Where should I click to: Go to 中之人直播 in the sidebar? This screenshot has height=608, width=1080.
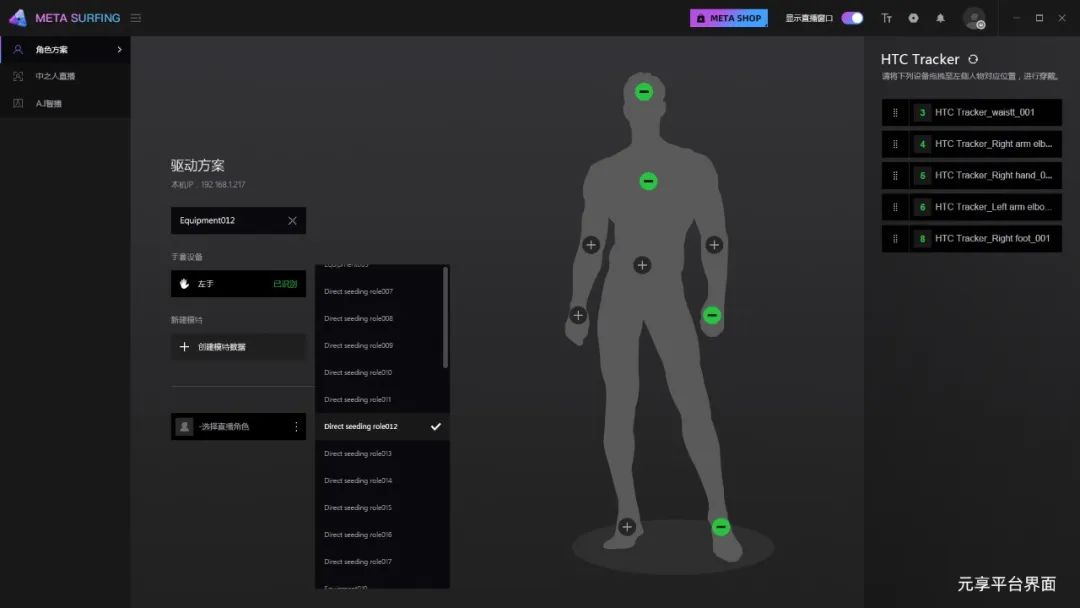55,76
